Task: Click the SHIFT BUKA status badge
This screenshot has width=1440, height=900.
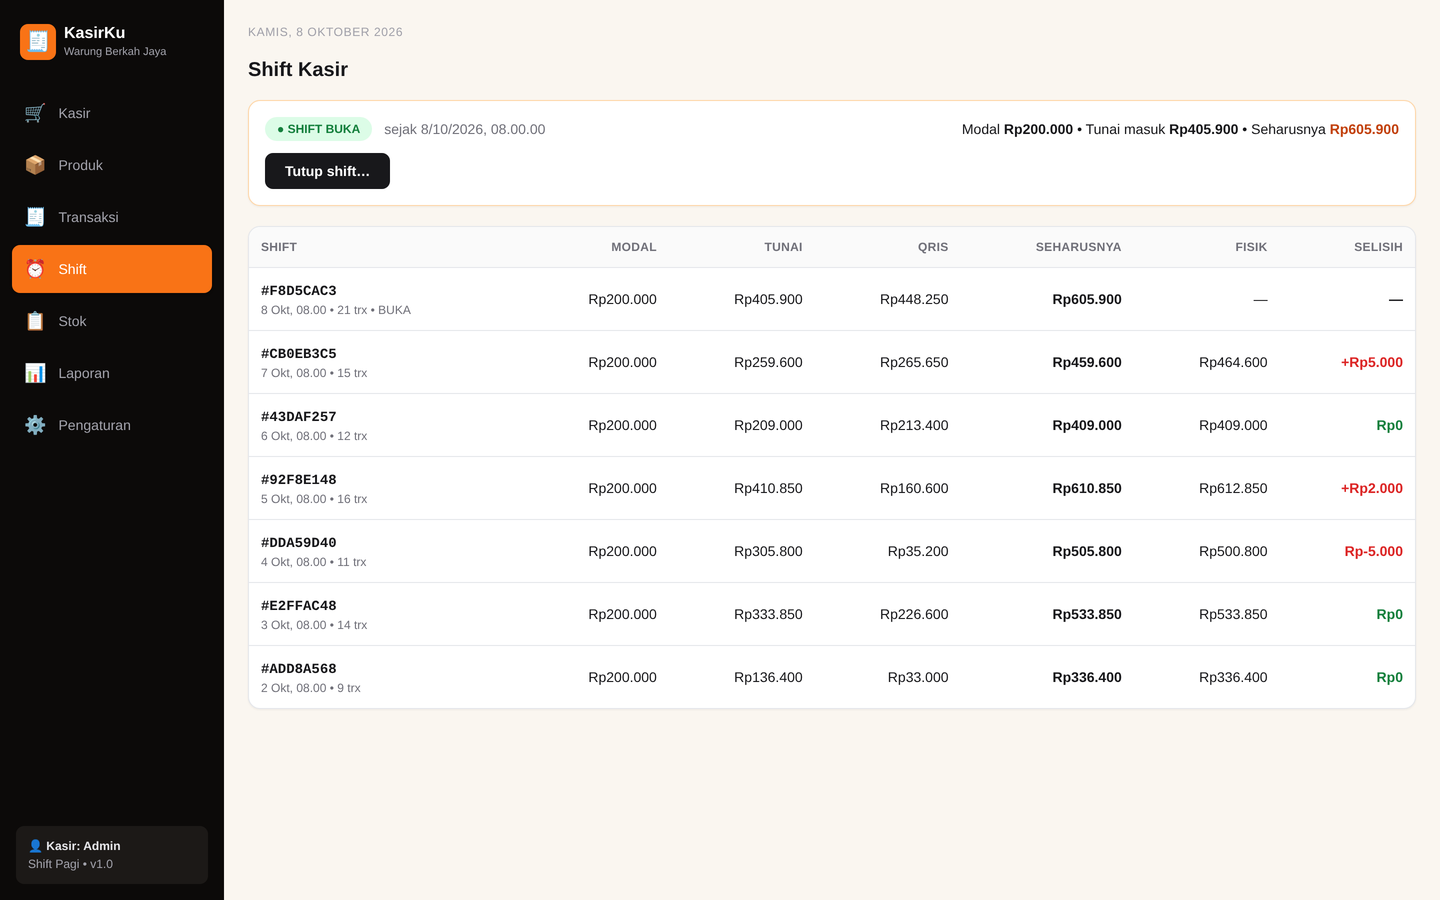Action: click(x=318, y=129)
